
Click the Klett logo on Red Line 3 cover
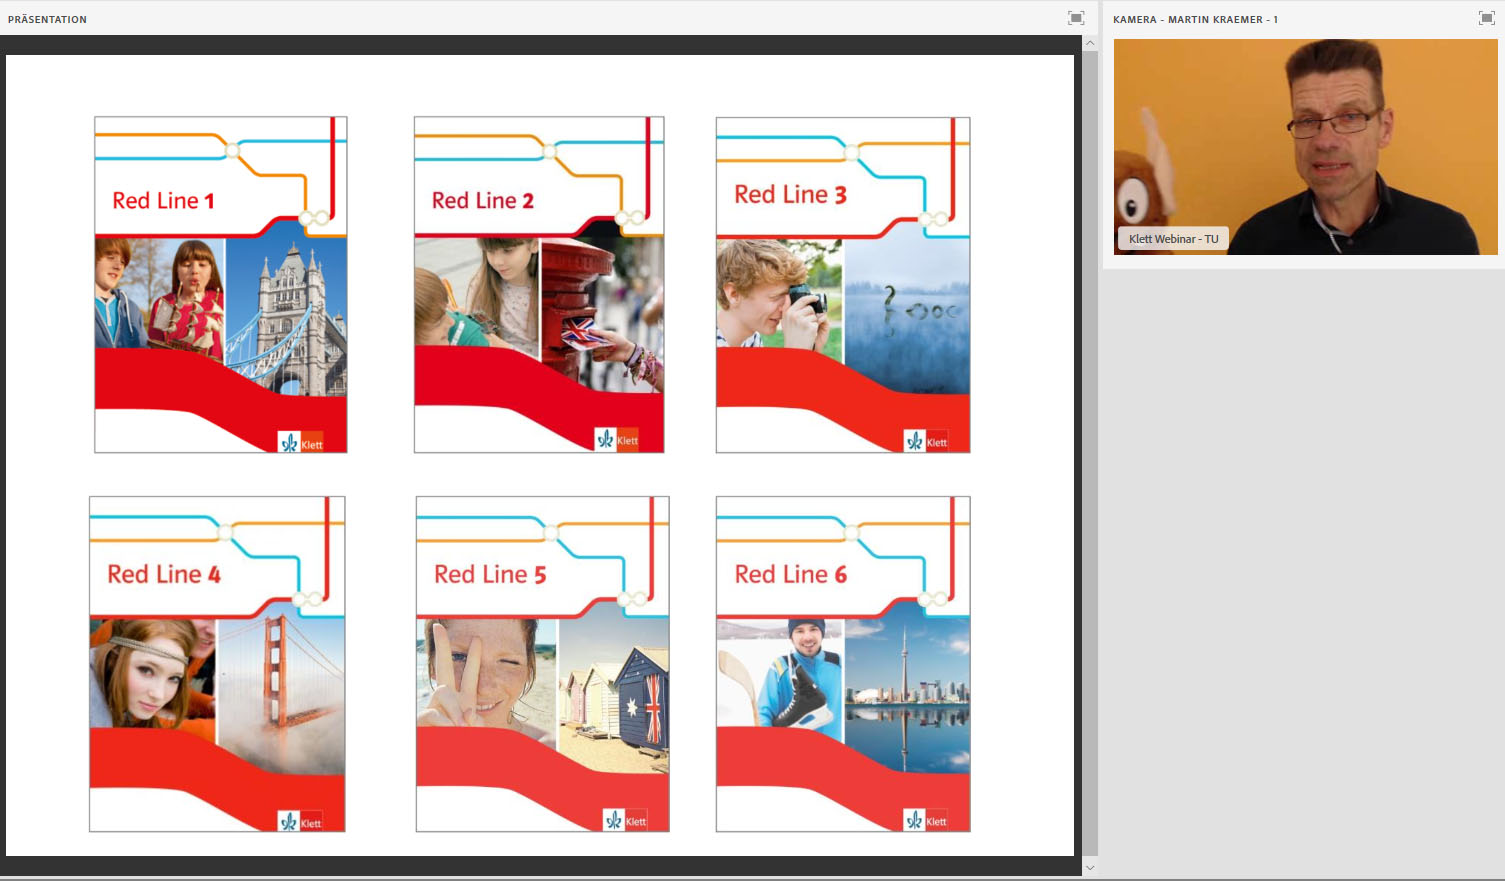[x=926, y=441]
